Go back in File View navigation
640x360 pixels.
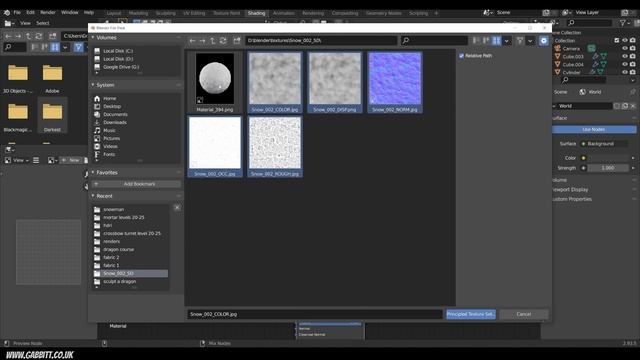(192, 41)
